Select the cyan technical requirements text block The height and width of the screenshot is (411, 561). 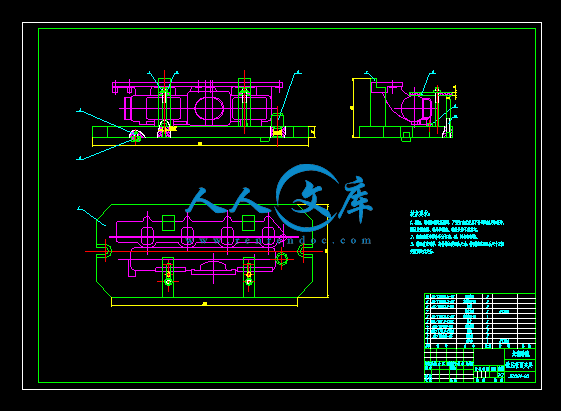457,232
